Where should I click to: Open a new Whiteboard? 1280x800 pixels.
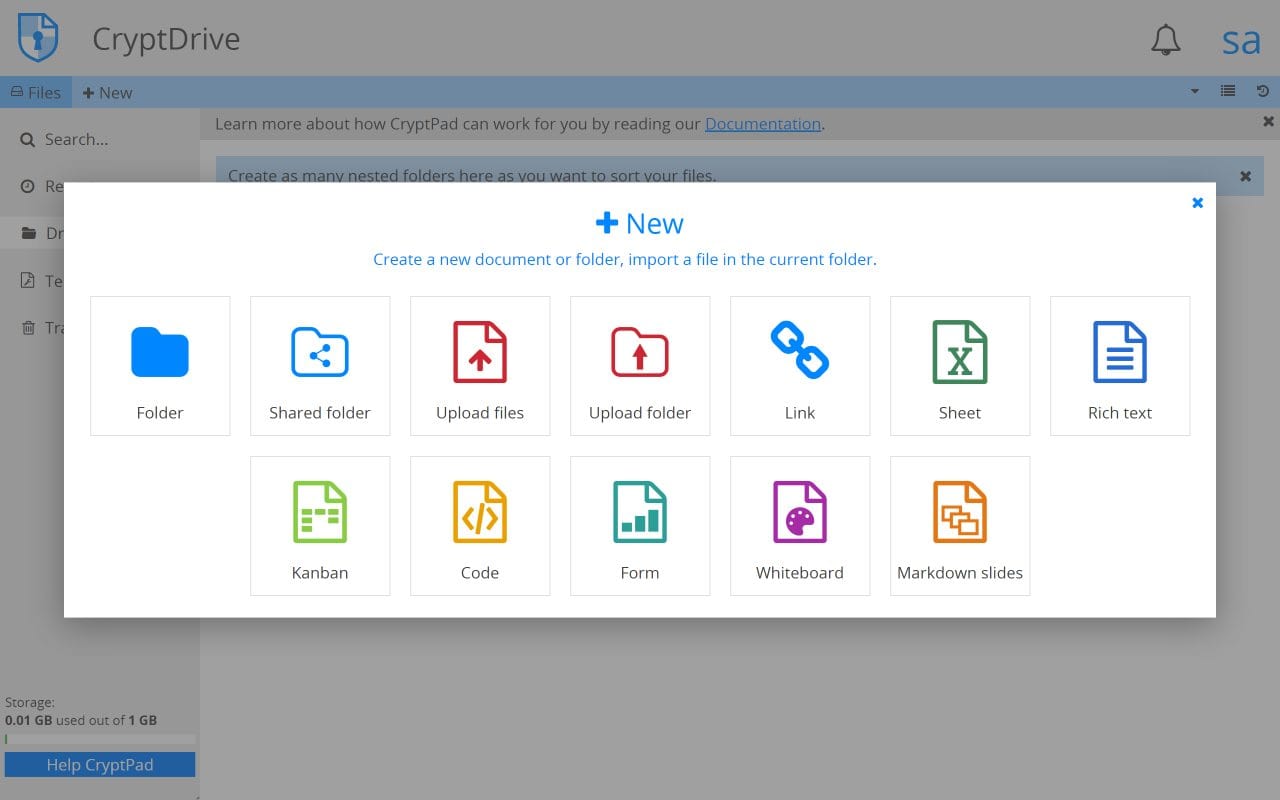click(x=800, y=525)
